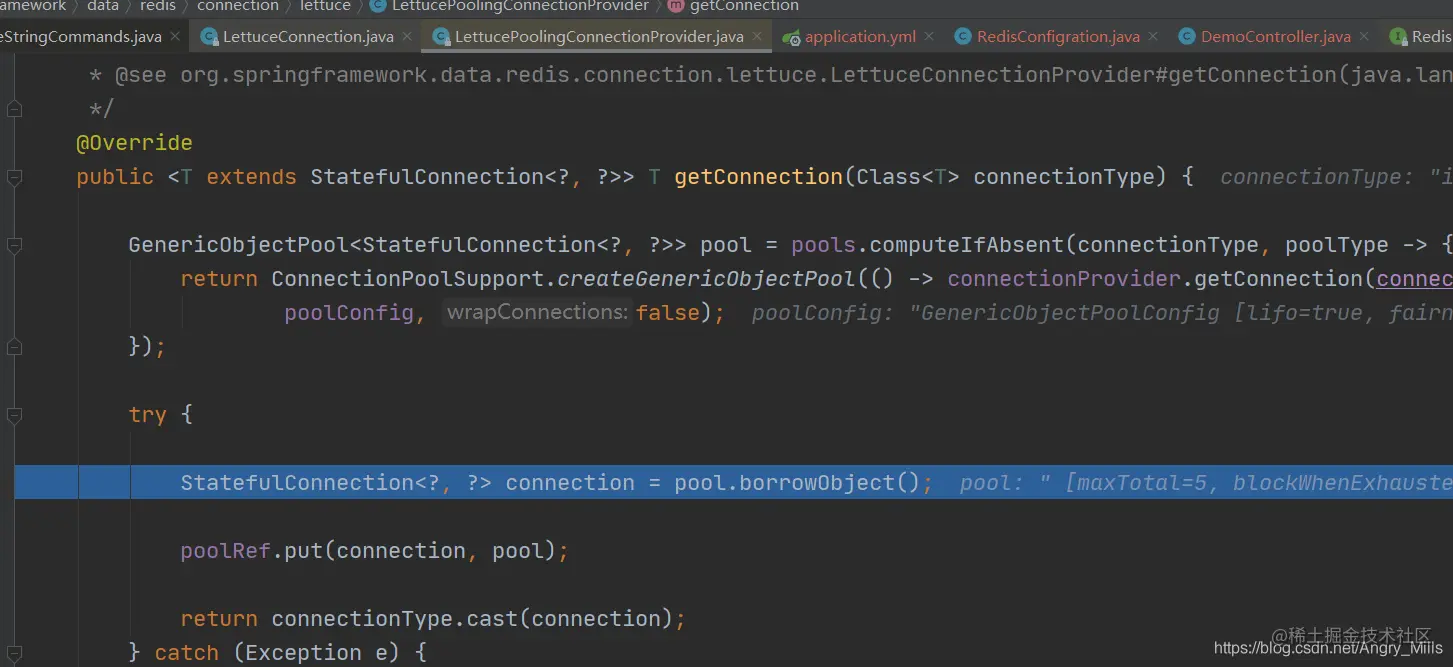Collapse the GenericObjectPool lambda fold marker
The image size is (1453, 667).
14,246
